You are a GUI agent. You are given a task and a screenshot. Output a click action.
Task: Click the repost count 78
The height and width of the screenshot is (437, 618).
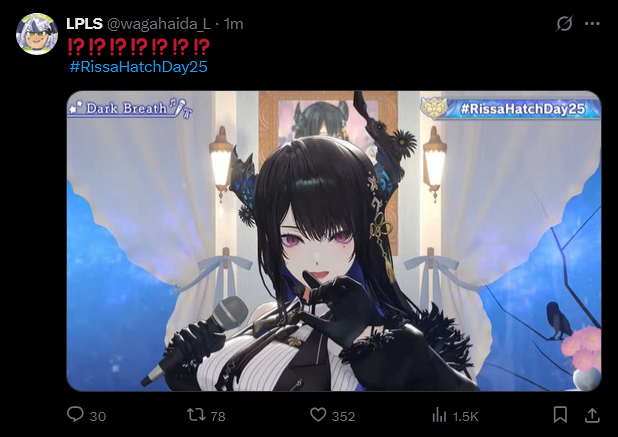coord(218,417)
